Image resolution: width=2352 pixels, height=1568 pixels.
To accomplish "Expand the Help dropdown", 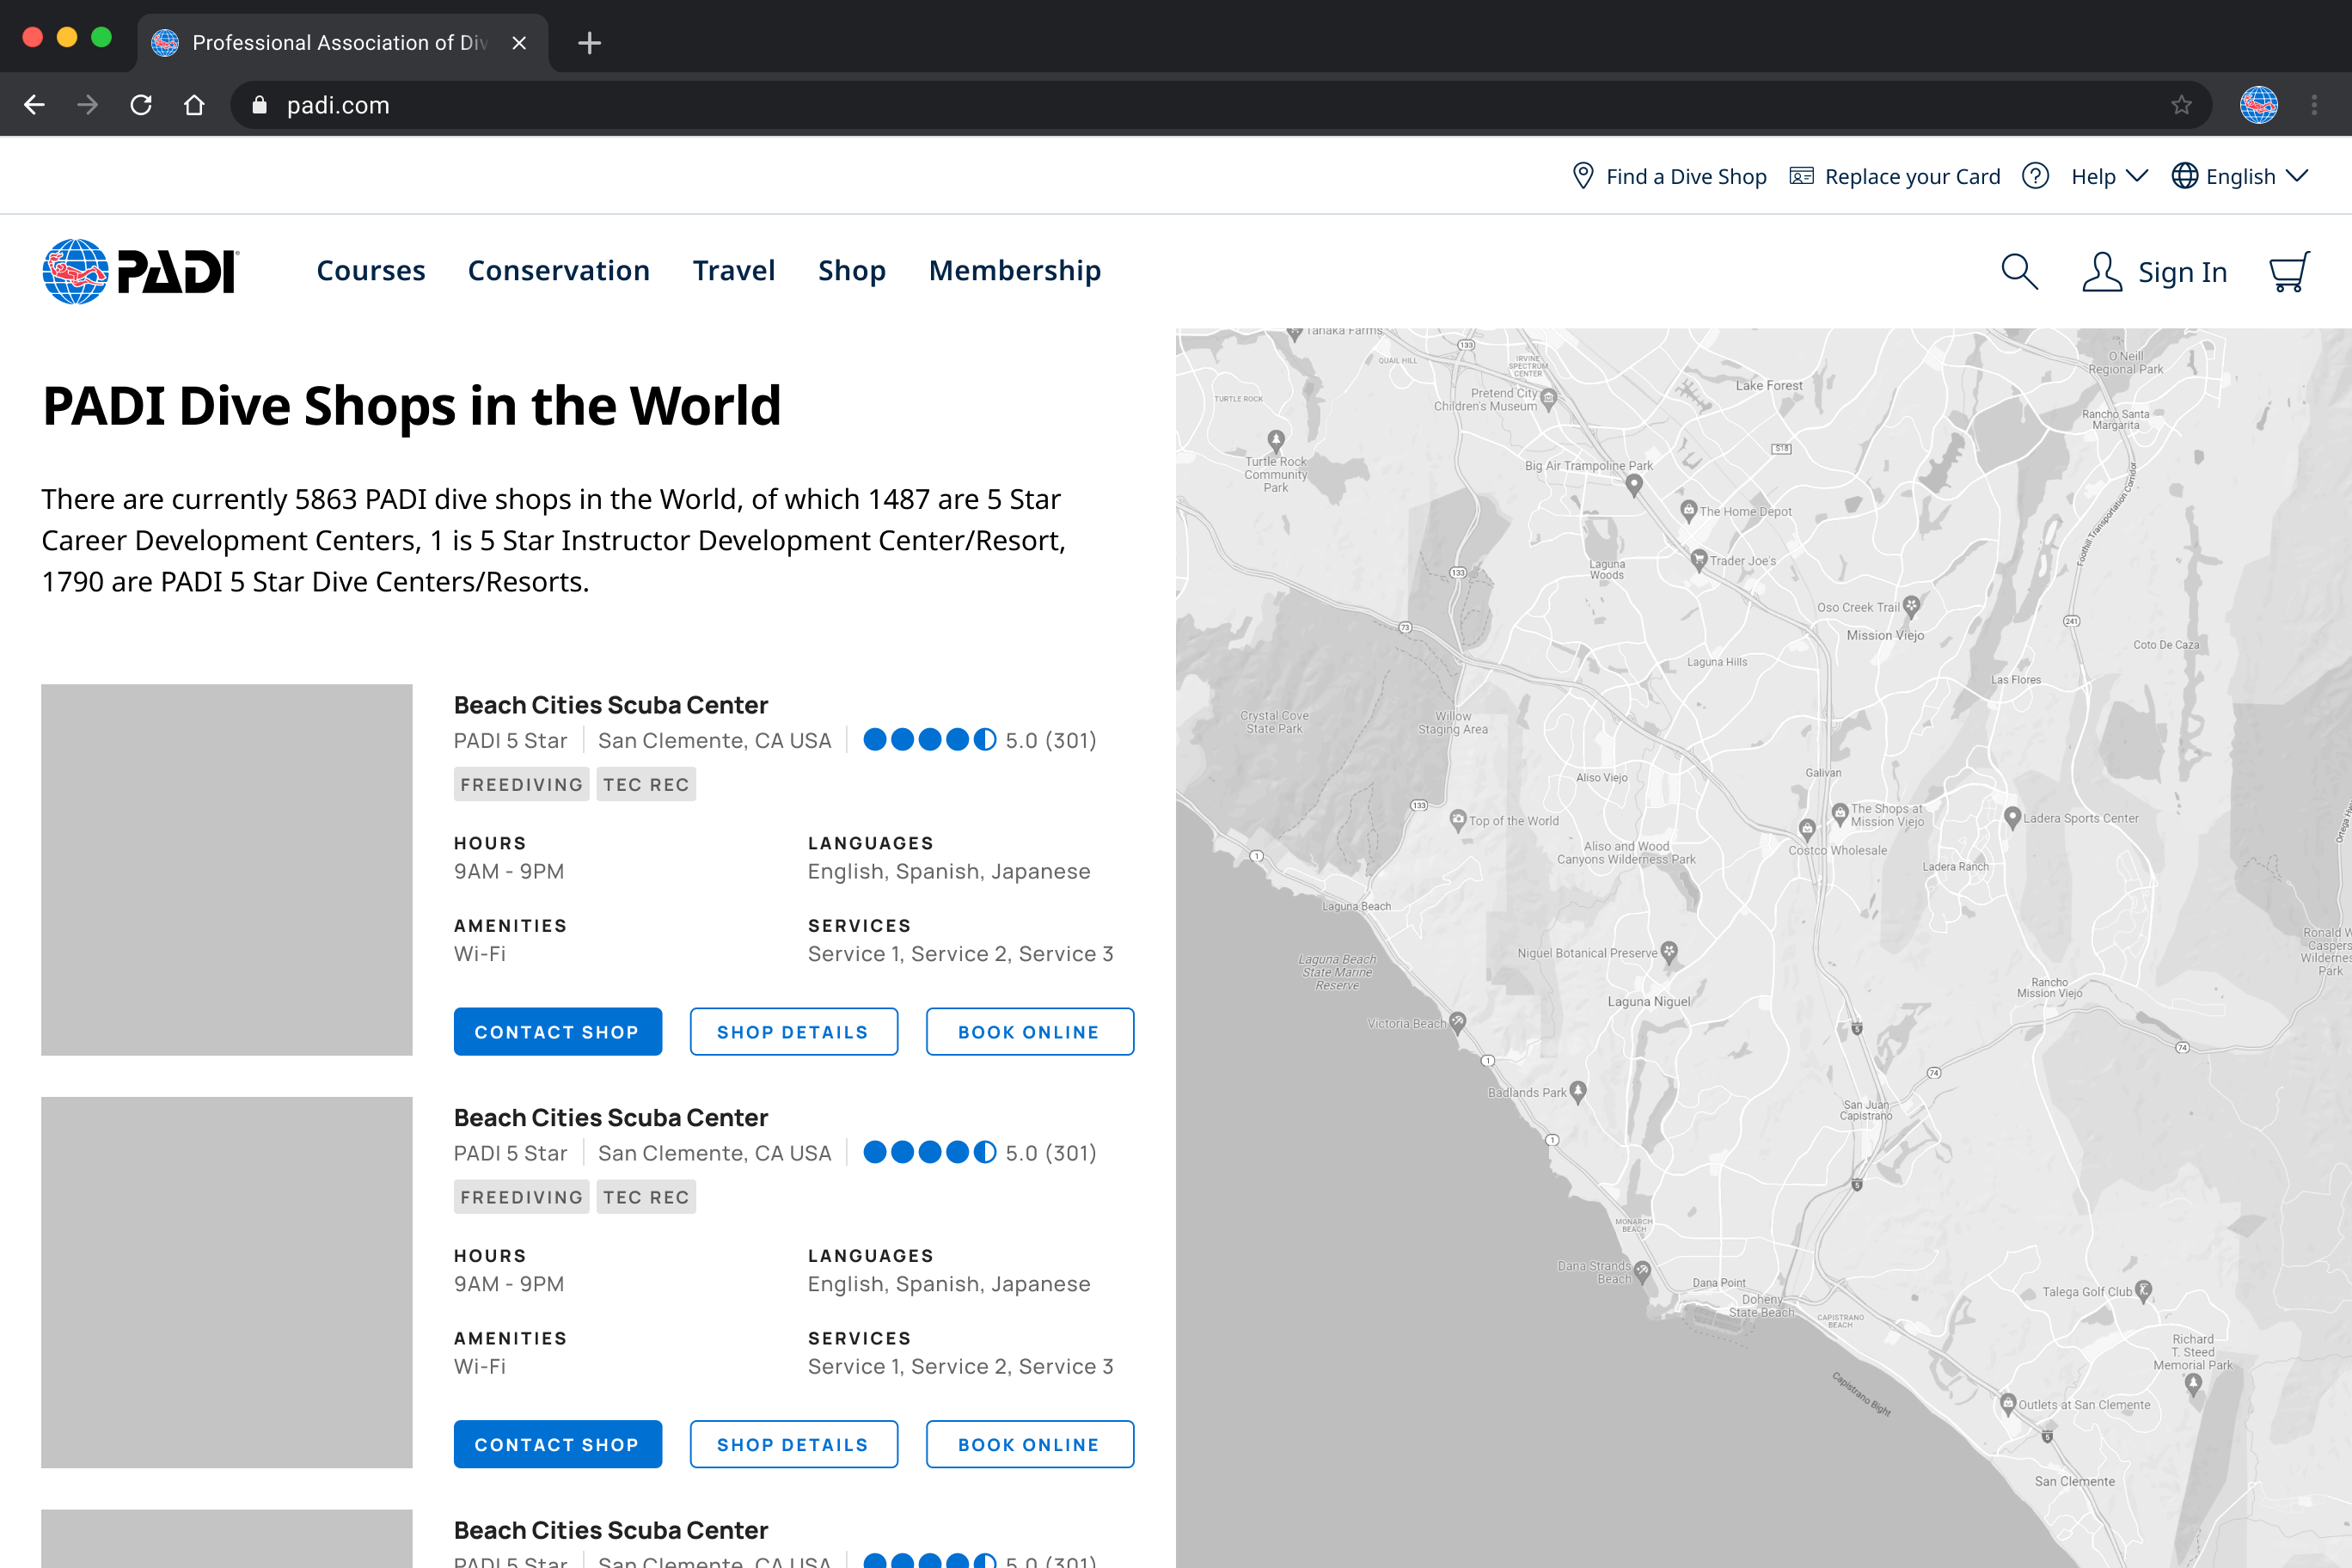I will (2108, 176).
